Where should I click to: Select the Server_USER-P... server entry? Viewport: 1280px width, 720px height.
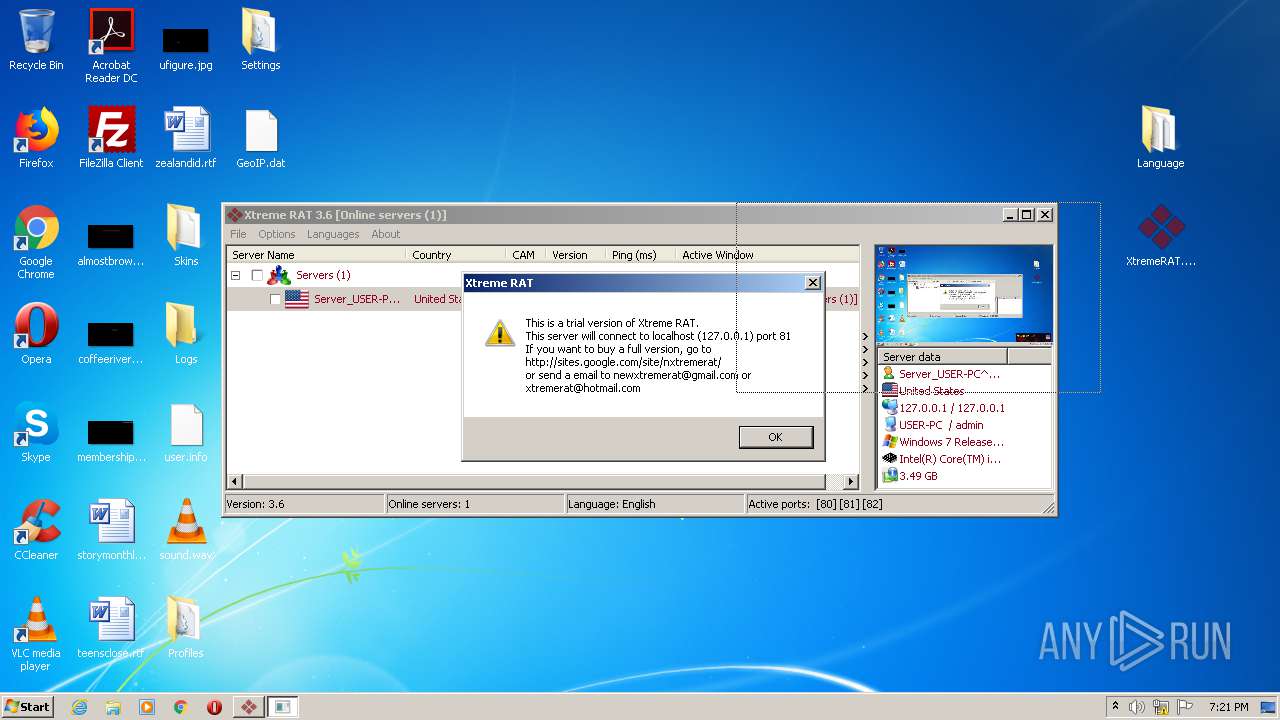coord(357,299)
